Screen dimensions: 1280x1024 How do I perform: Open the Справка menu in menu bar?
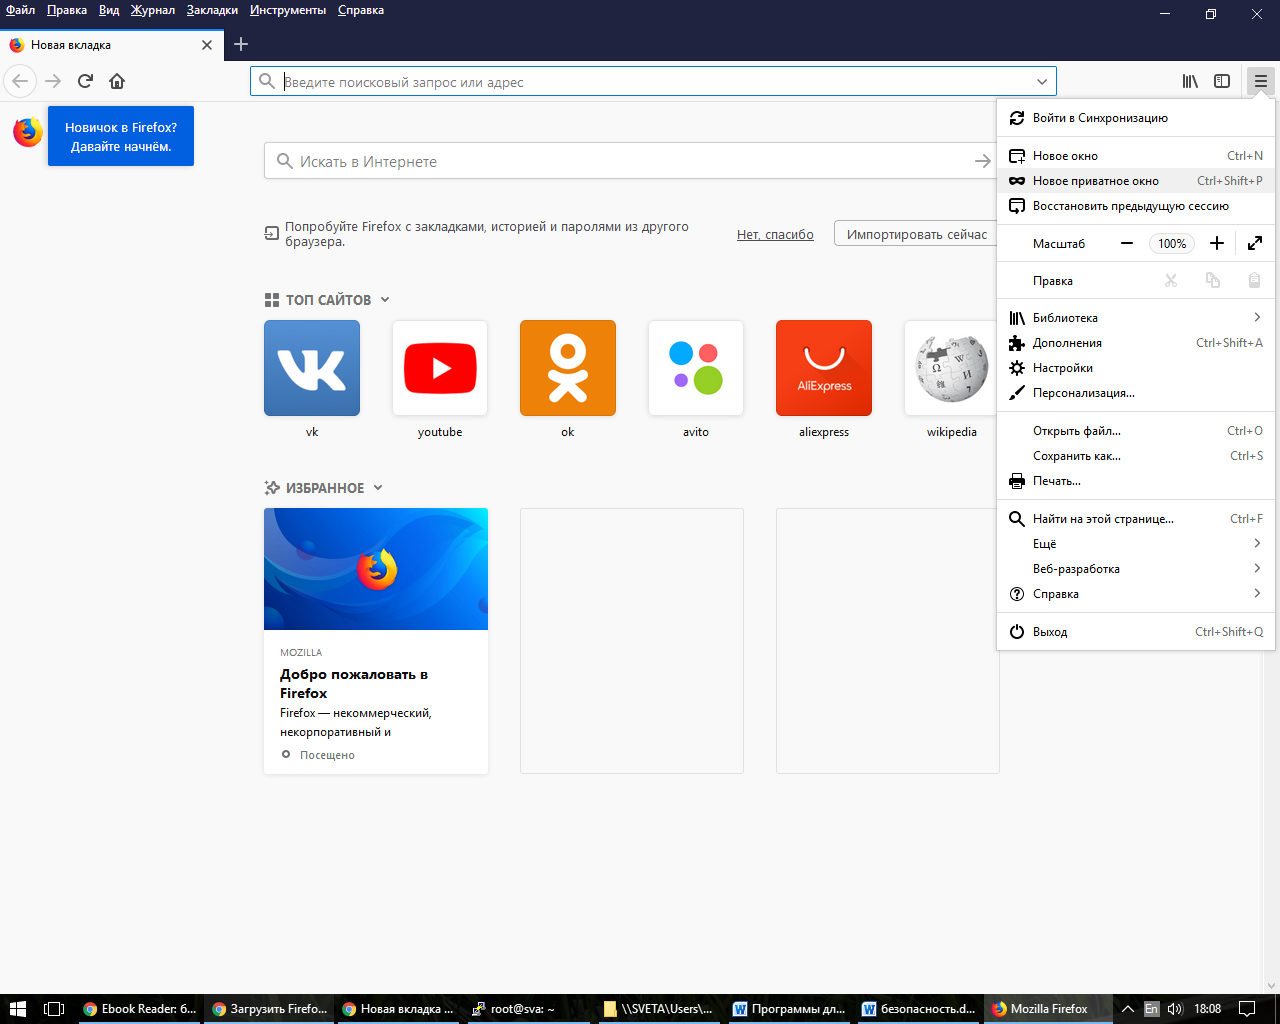point(361,10)
